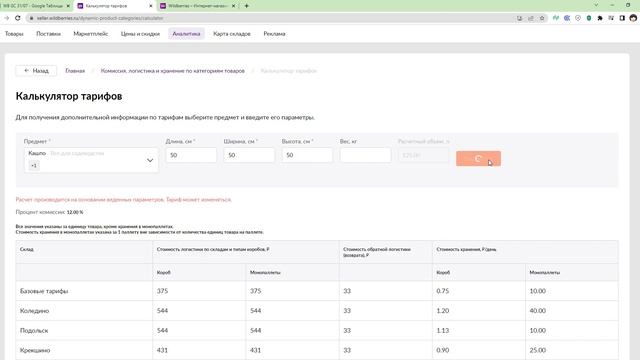Image resolution: width=640 pixels, height=360 pixels.
Task: Open a new tab with the plus icon
Action: pyautogui.click(x=247, y=6)
